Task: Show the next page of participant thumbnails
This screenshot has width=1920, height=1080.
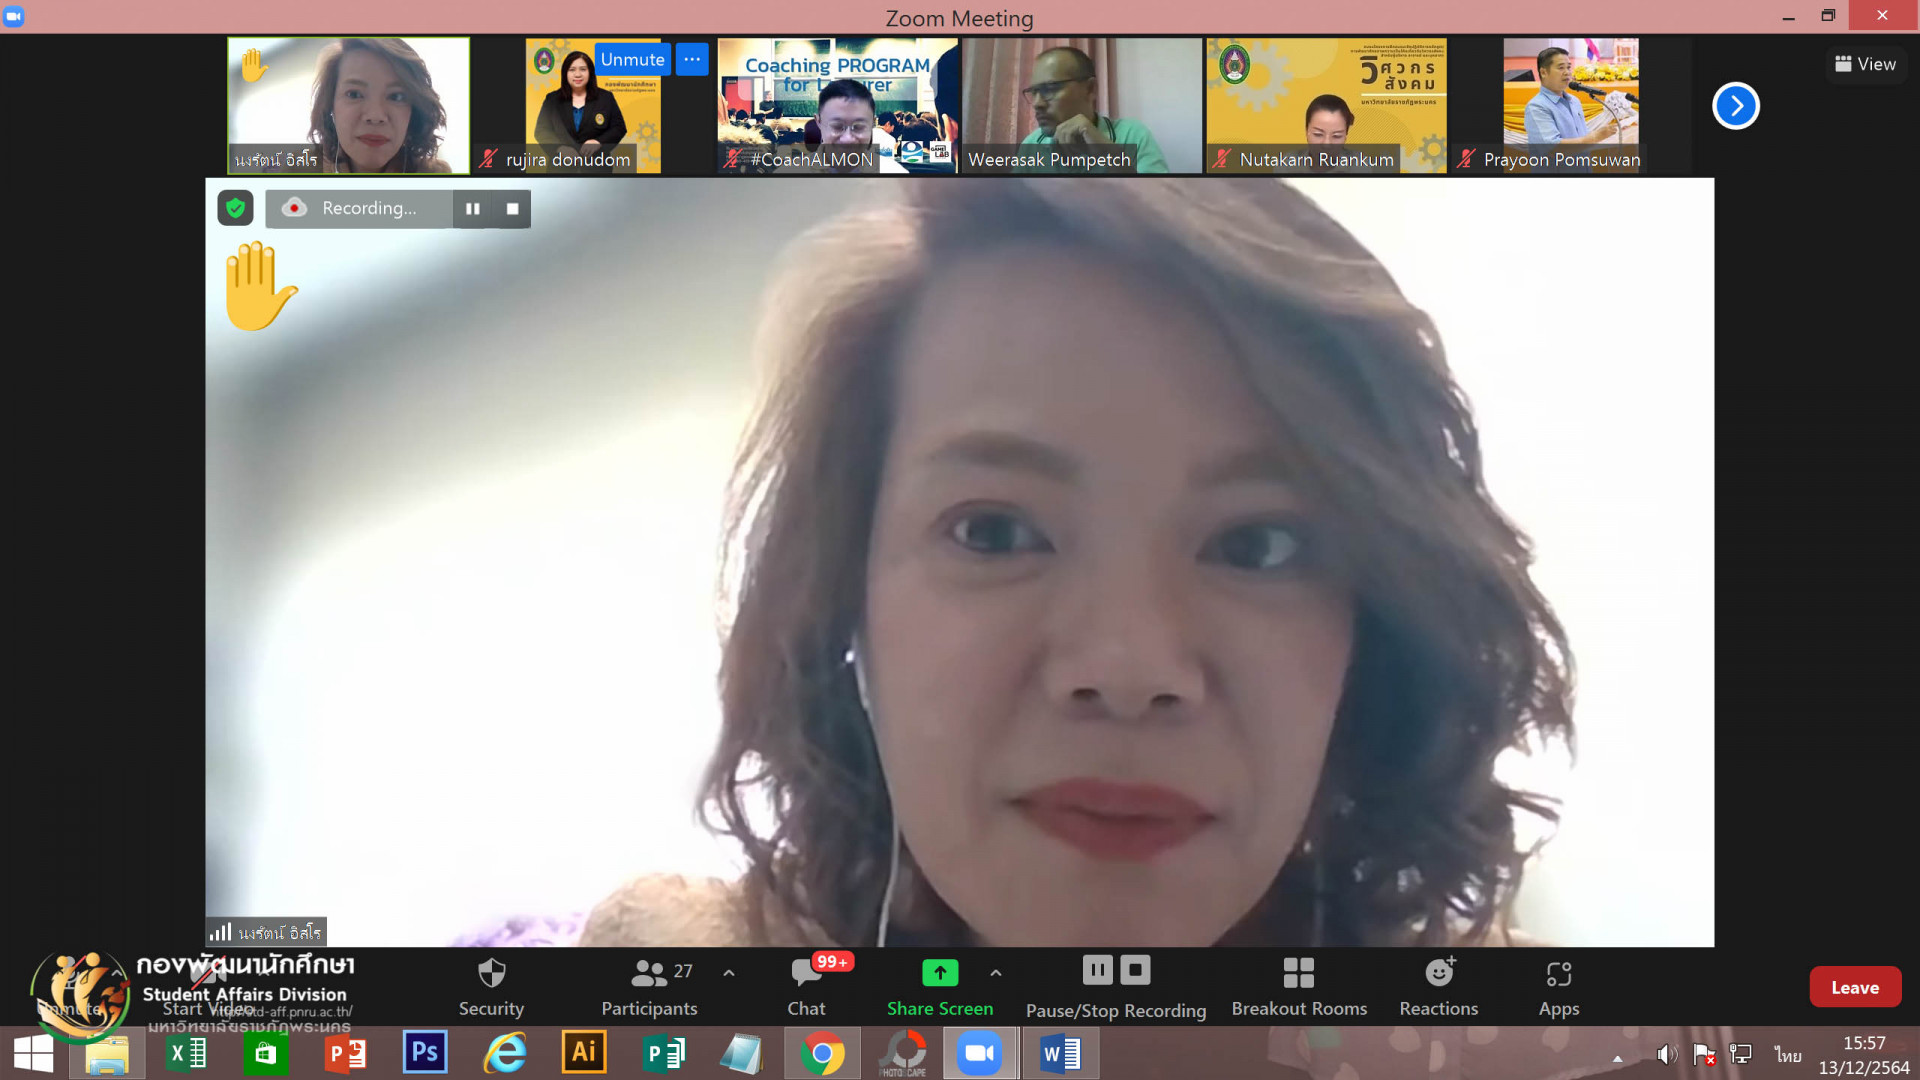Action: coord(1735,106)
